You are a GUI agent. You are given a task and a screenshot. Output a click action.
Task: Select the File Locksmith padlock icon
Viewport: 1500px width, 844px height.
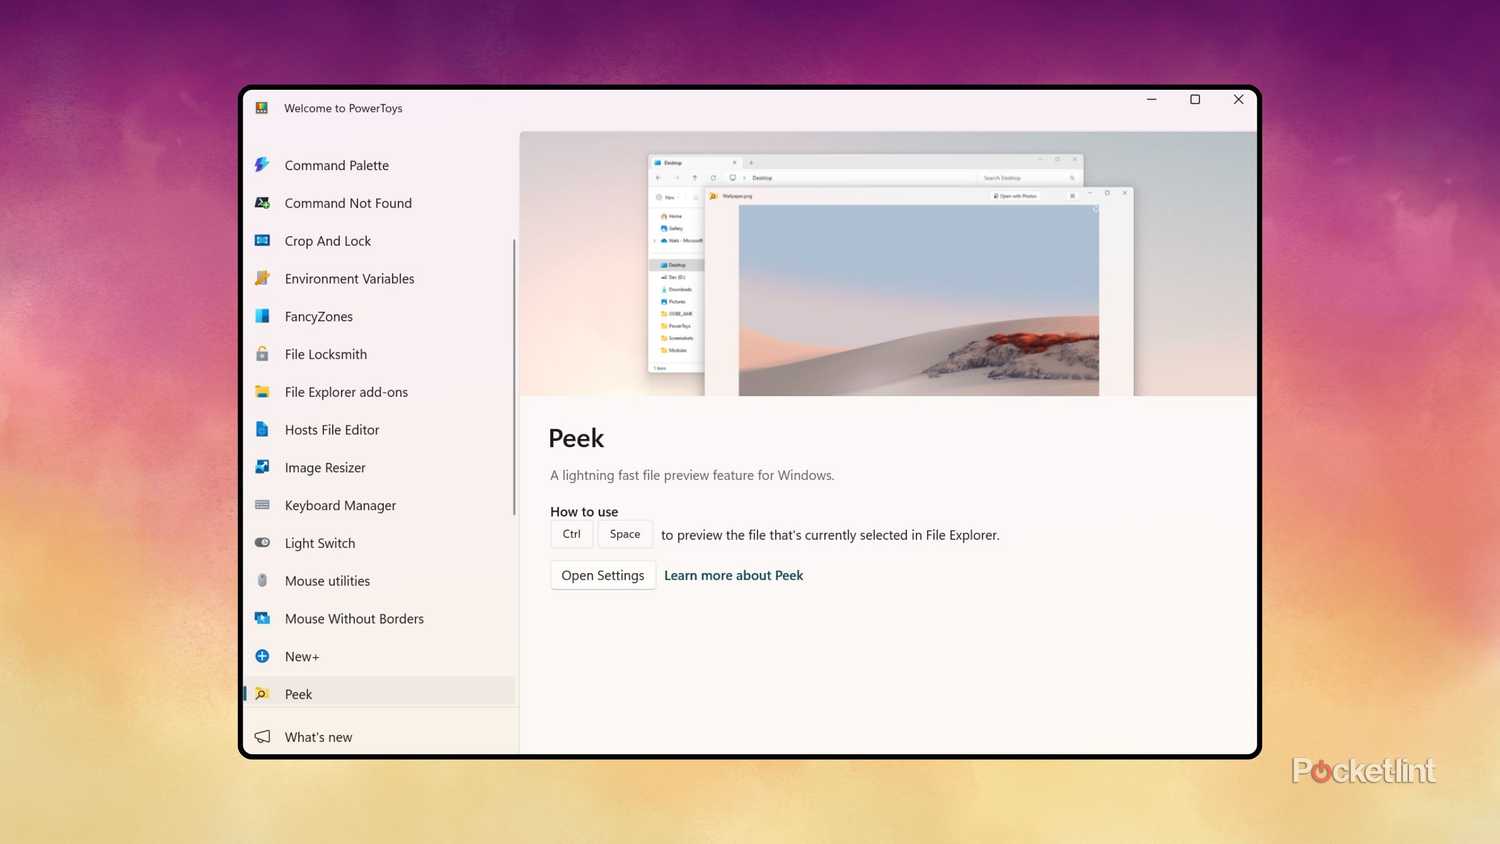(x=262, y=354)
